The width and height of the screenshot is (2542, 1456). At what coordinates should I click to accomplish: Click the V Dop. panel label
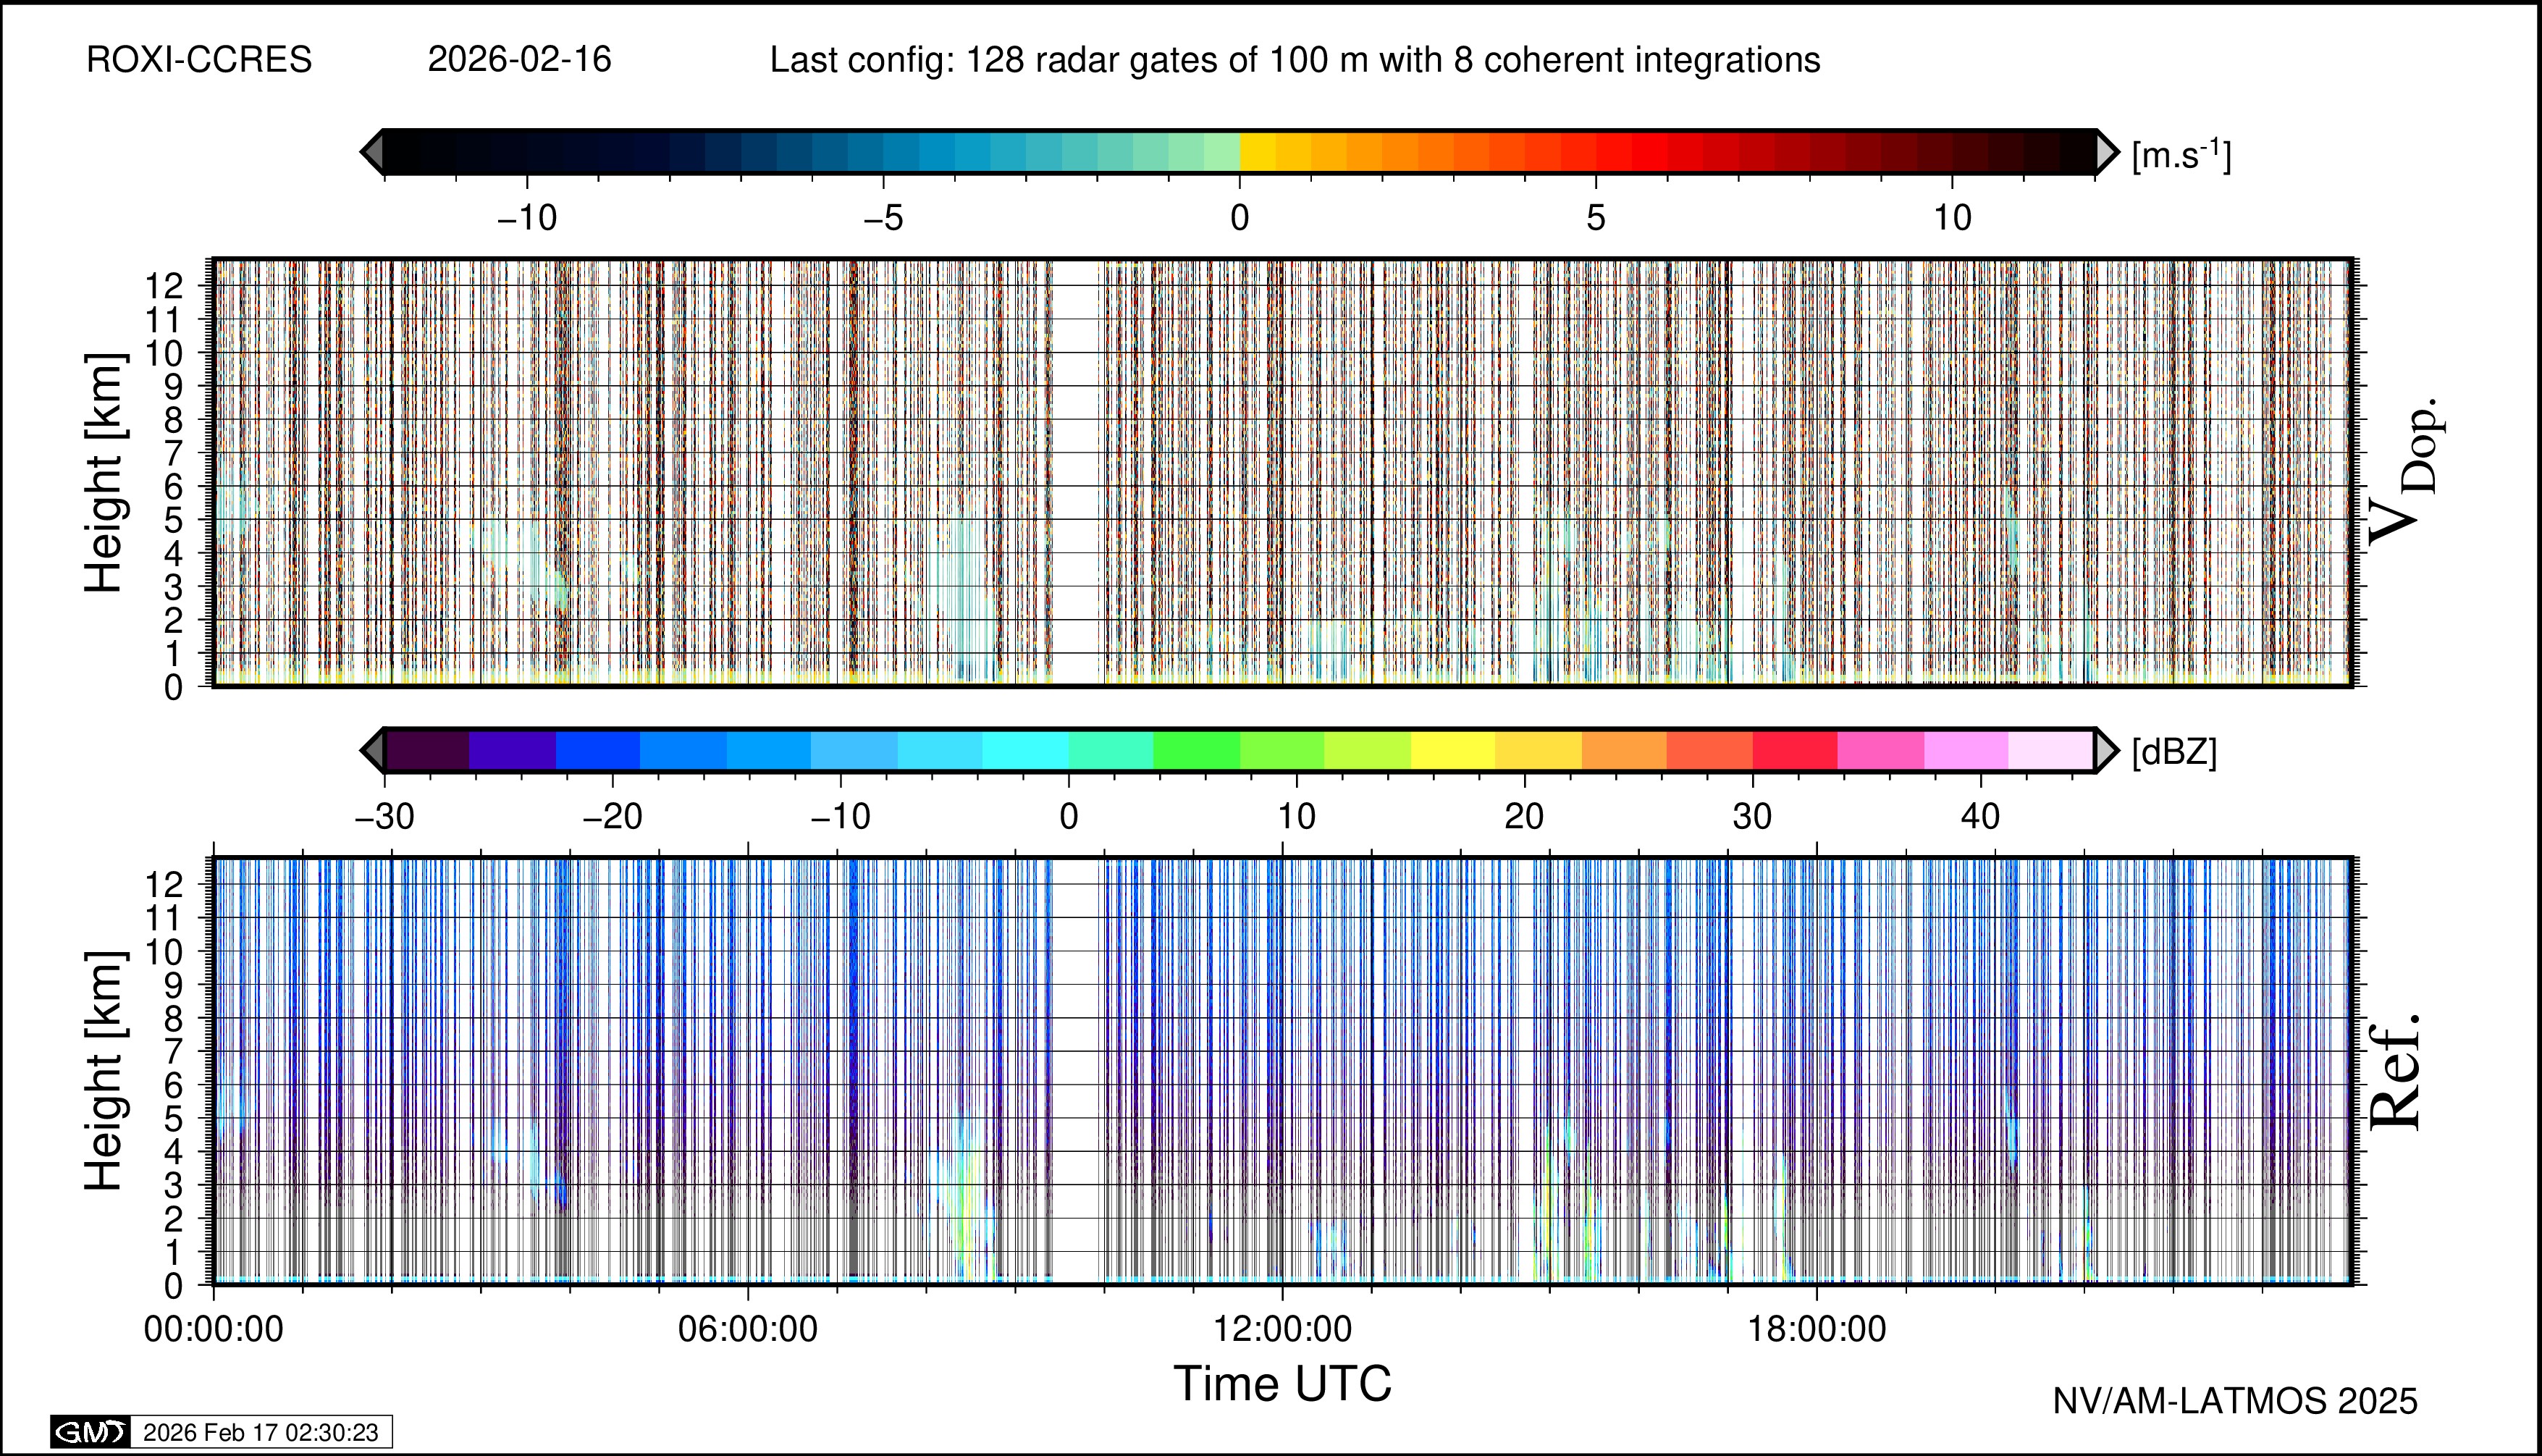(x=2405, y=470)
